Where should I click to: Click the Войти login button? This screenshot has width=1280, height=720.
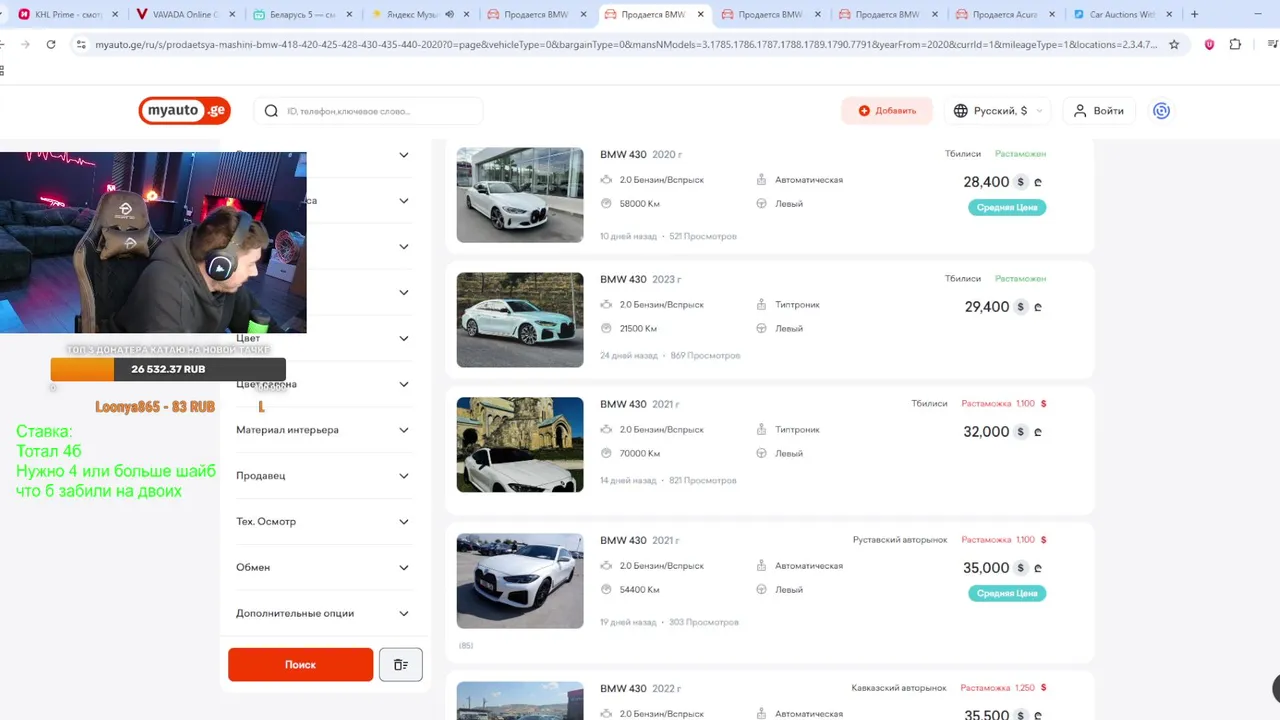click(x=1098, y=111)
